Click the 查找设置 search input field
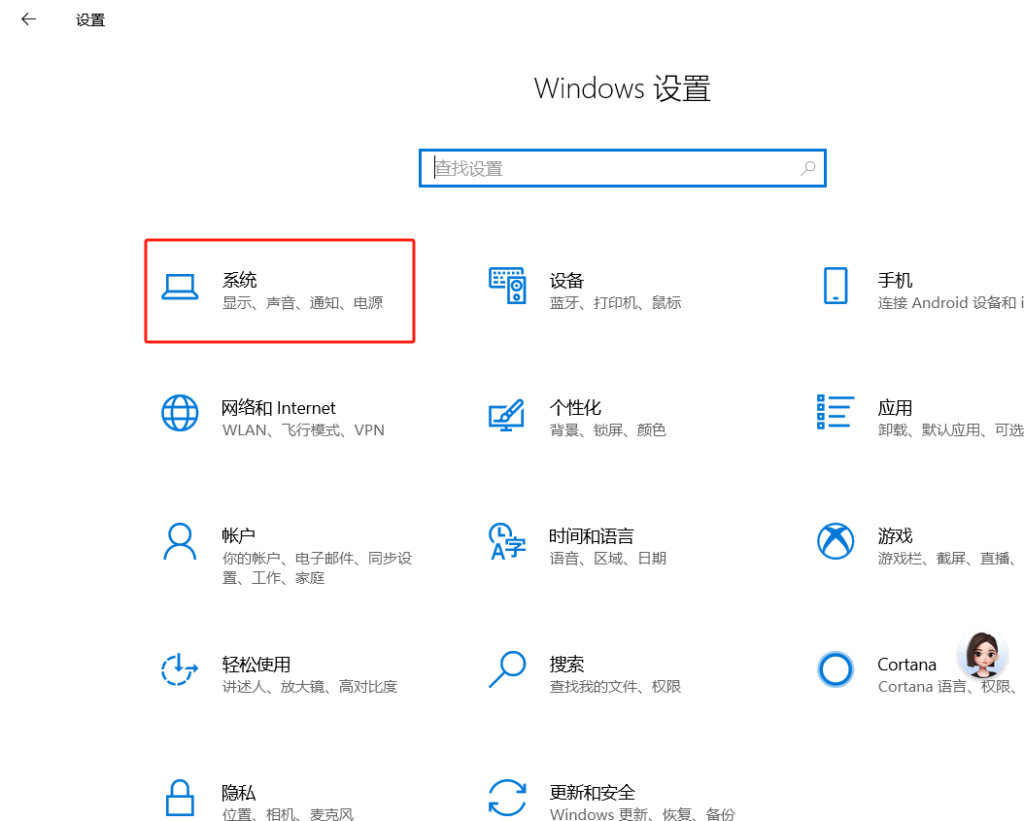This screenshot has height=821, width=1024. [x=610, y=168]
